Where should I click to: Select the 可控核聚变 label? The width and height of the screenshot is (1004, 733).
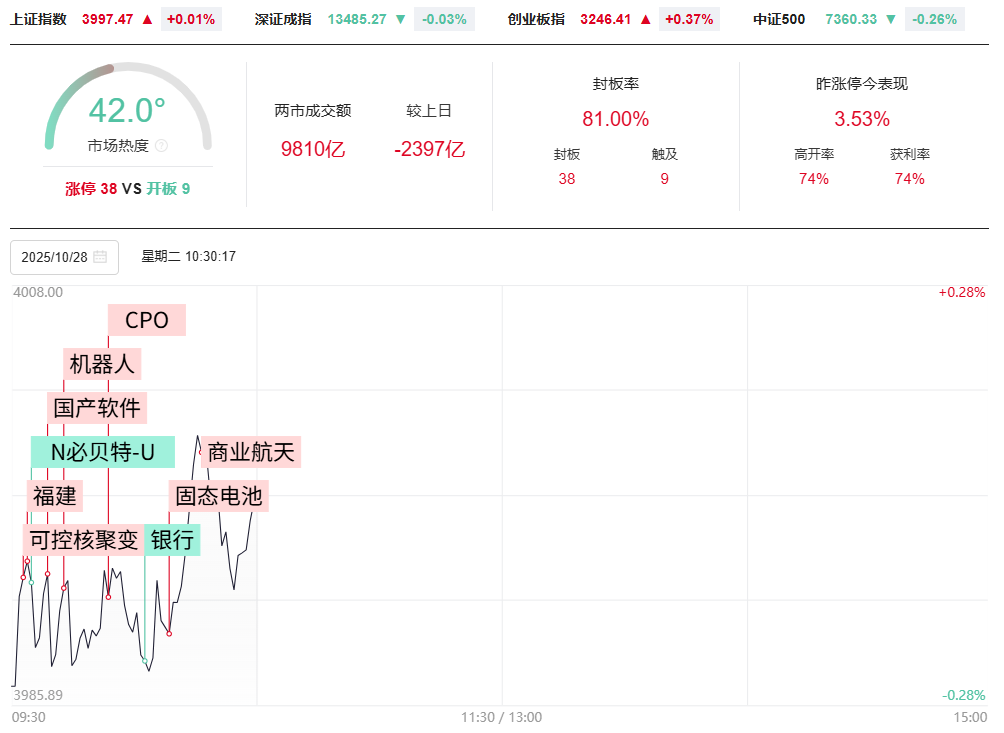[84, 540]
